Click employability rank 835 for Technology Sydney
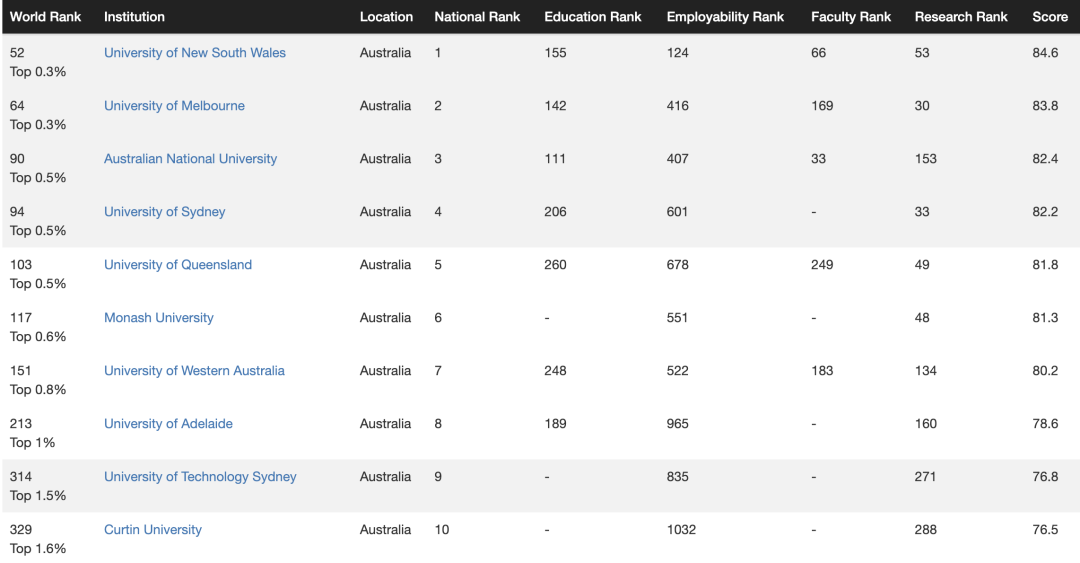The width and height of the screenshot is (1080, 563). coord(677,477)
